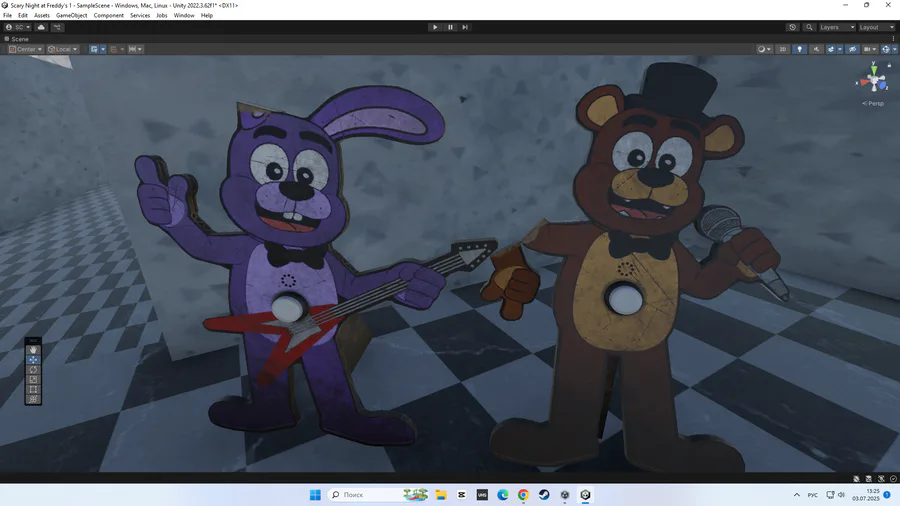
Task: Open the SC account dropdown
Action: pos(17,27)
